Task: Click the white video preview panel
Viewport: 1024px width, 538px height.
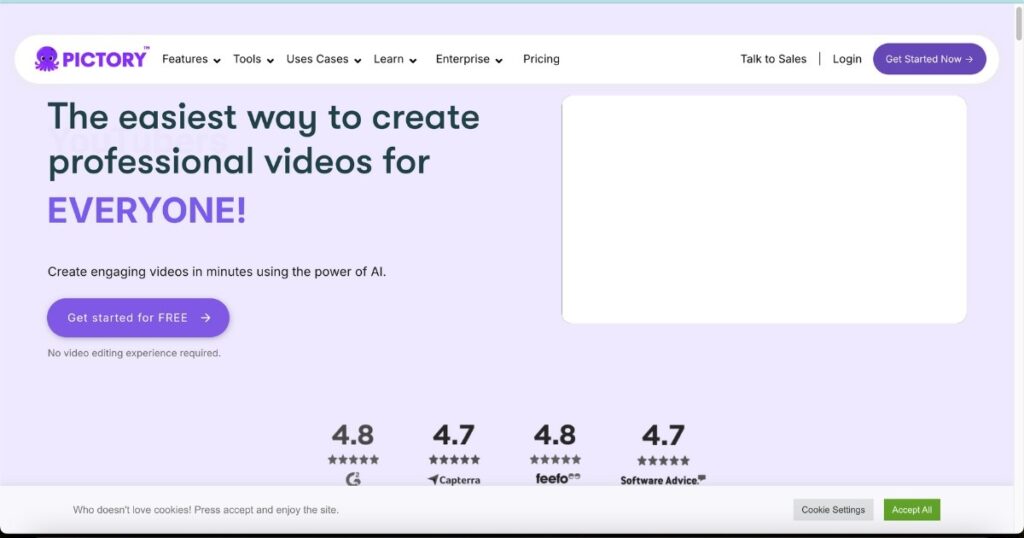Action: click(x=764, y=210)
